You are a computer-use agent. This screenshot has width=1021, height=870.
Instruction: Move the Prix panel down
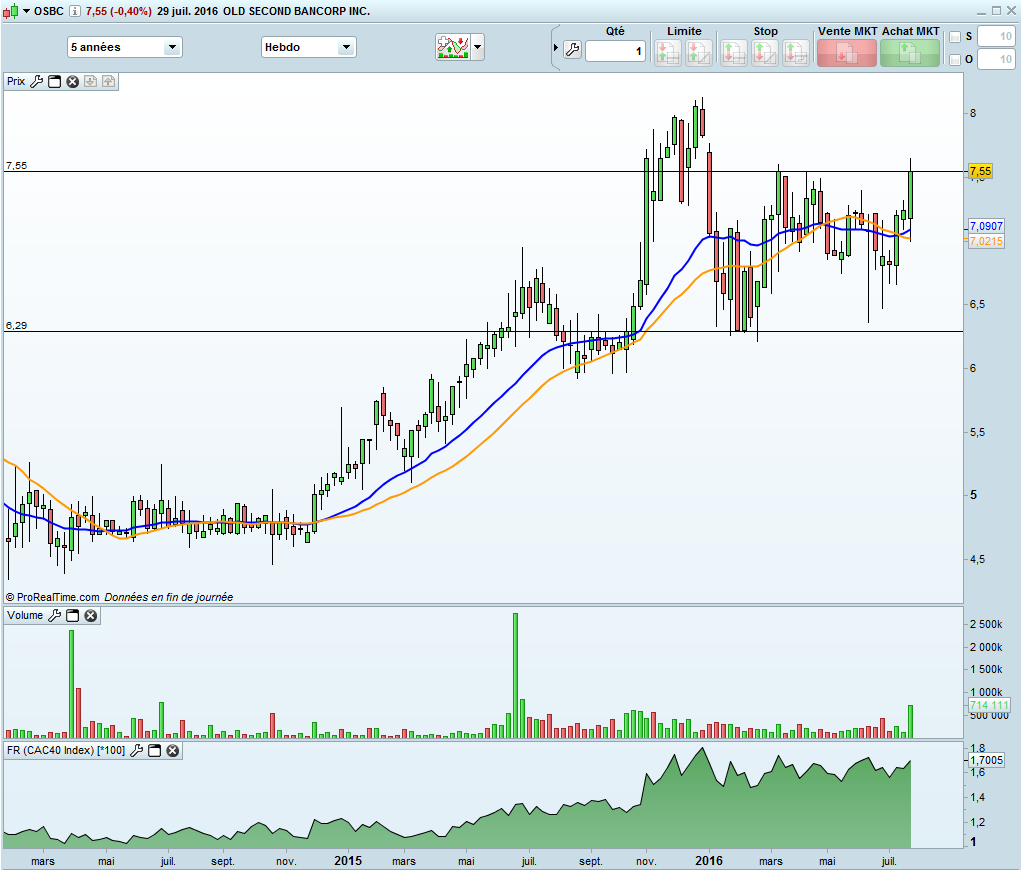tap(91, 81)
